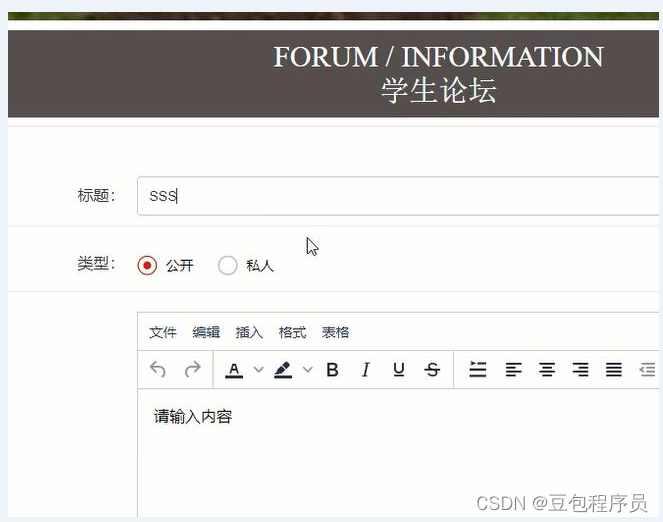
Task: Click the 标题 label
Action: (96, 196)
